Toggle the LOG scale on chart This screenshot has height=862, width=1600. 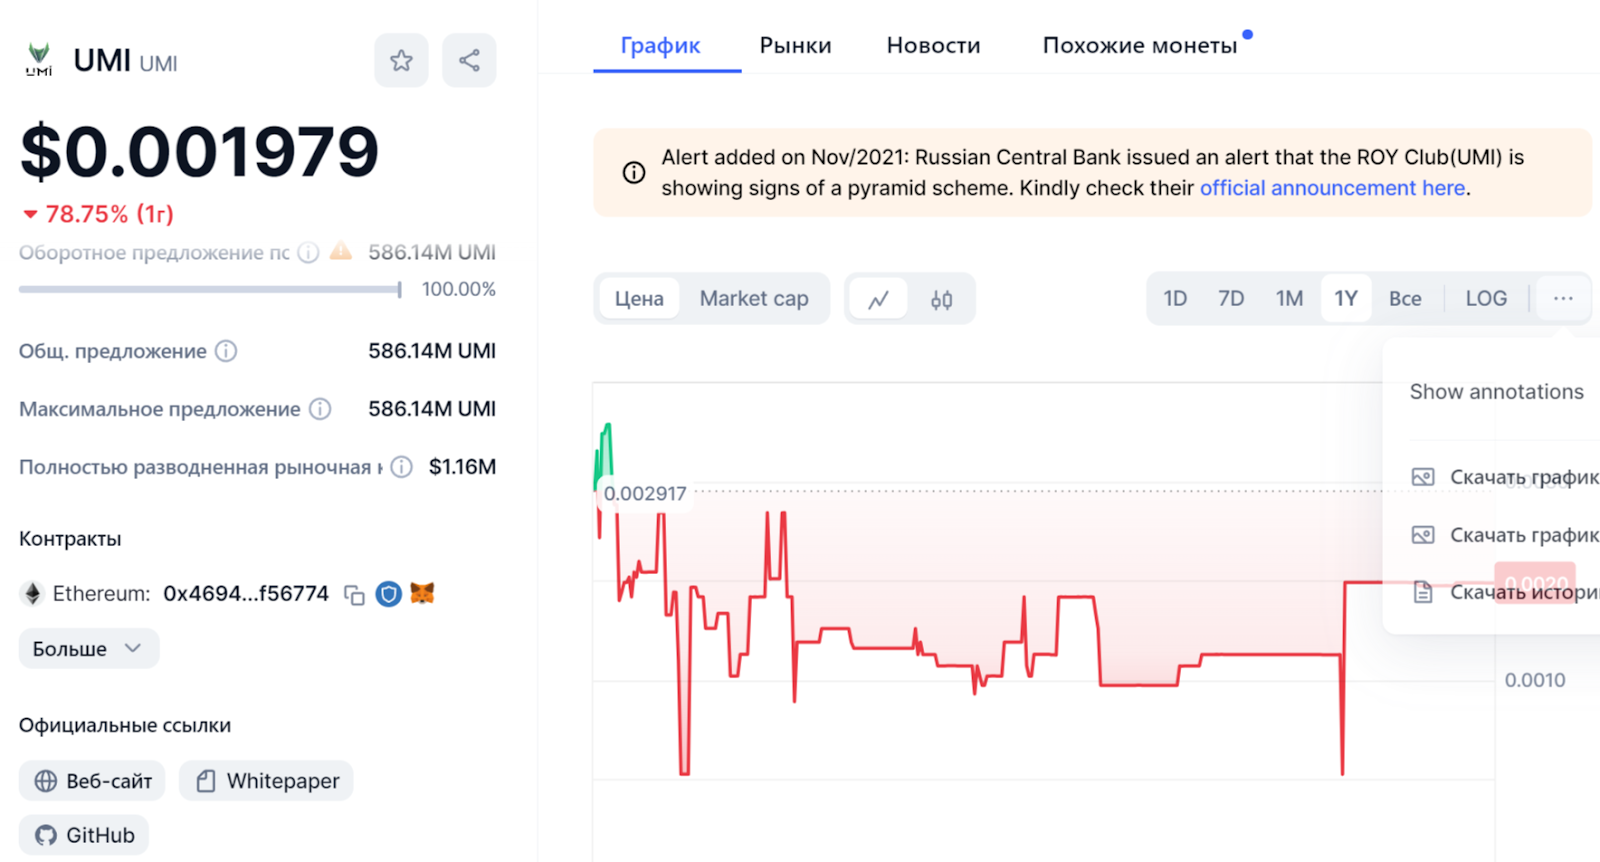coord(1485,299)
